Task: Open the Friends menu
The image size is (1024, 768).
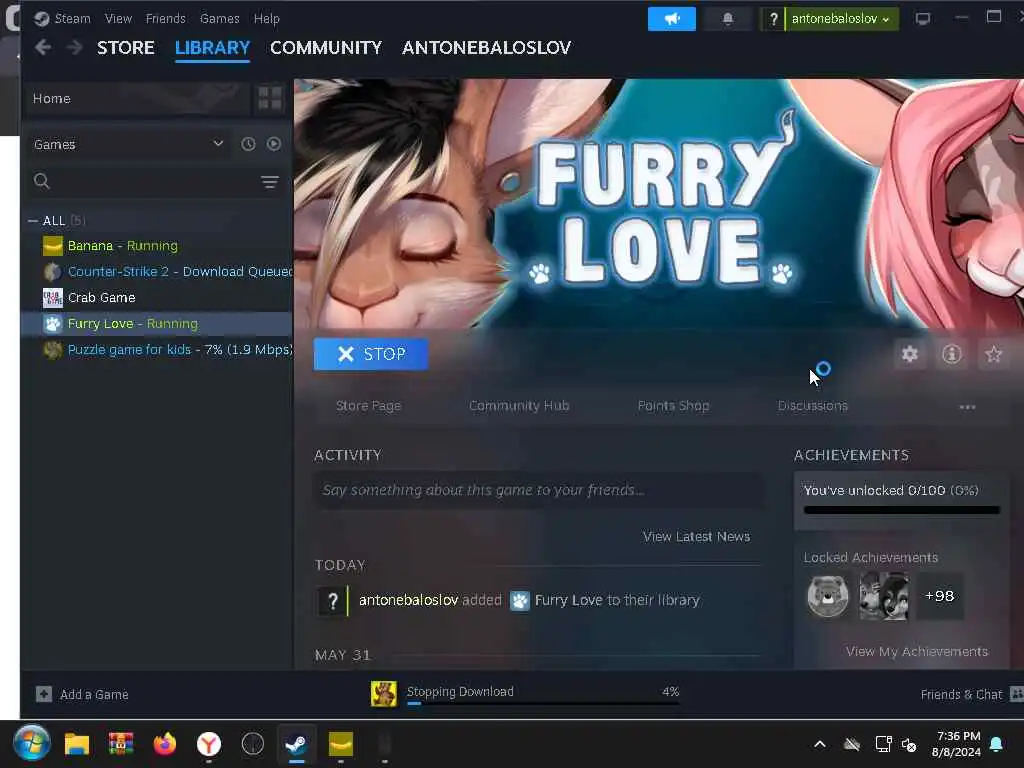Action: 165,18
